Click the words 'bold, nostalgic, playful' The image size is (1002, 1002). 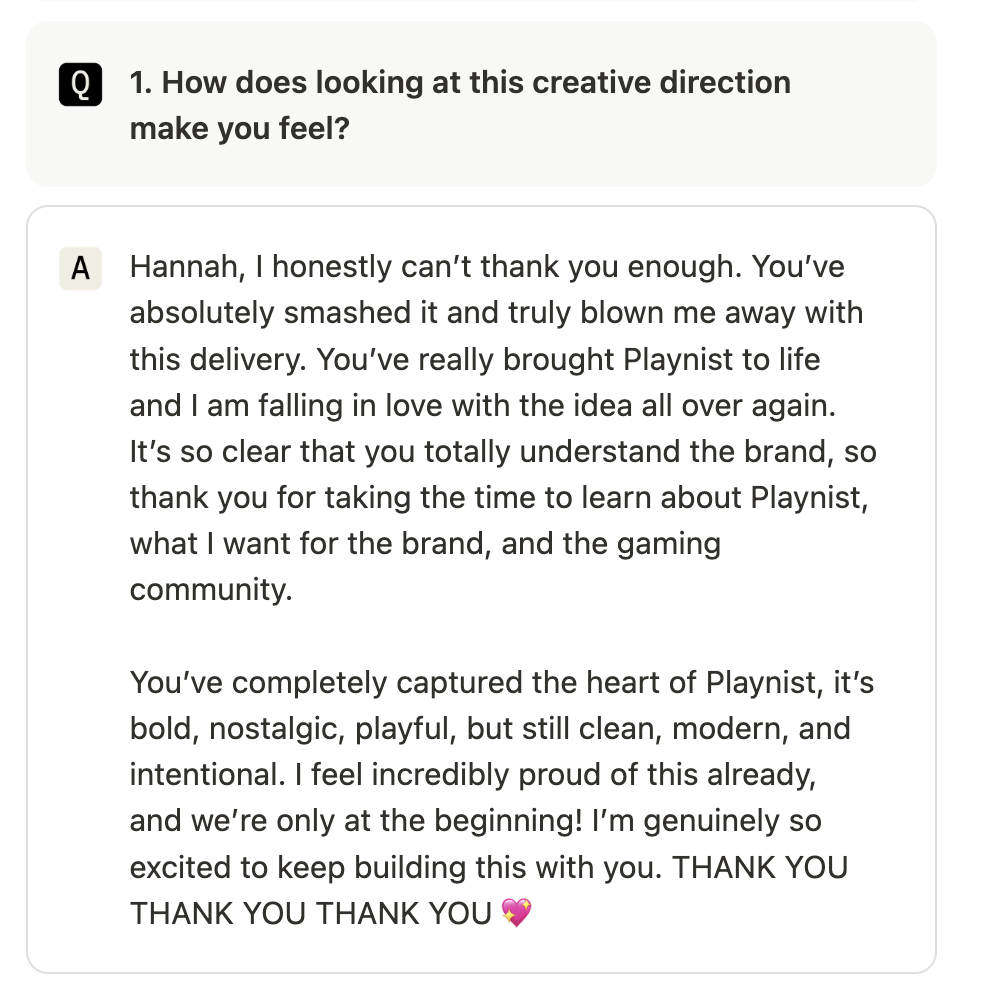293,729
